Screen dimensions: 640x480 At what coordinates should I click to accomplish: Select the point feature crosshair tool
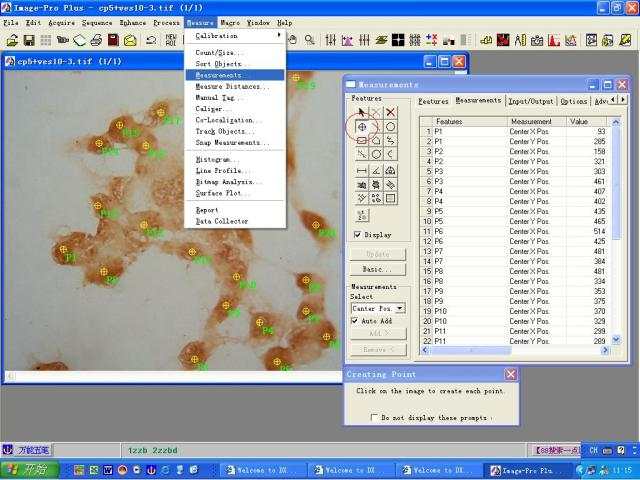coord(361,127)
